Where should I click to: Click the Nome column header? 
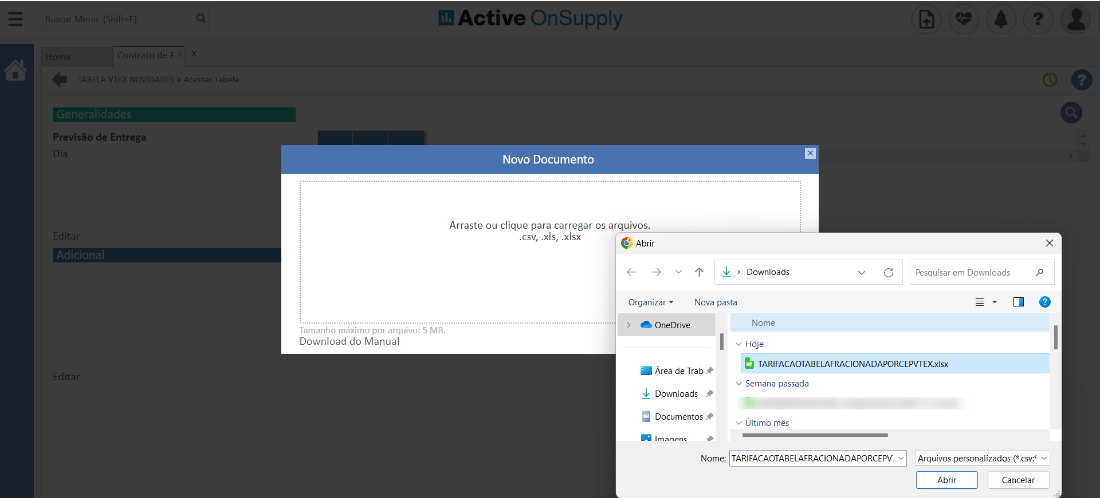tap(890, 323)
